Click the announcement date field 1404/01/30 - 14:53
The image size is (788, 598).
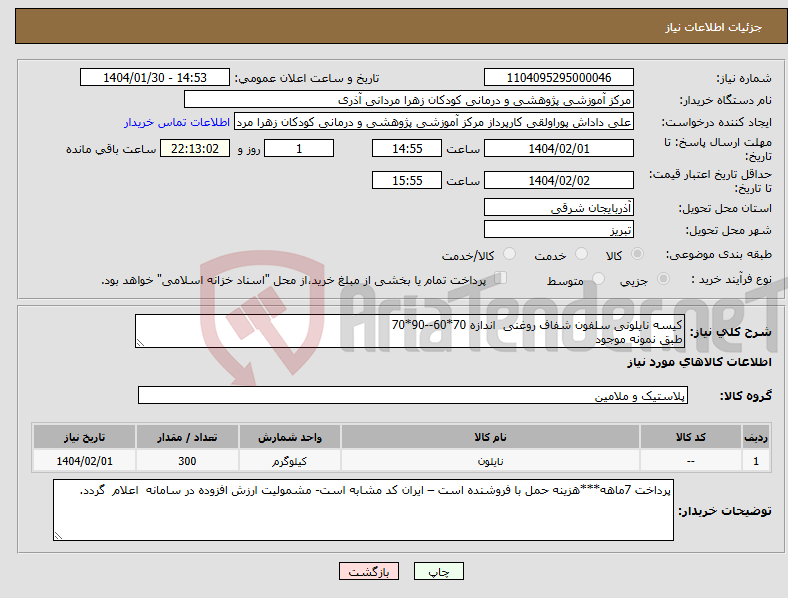click(155, 77)
